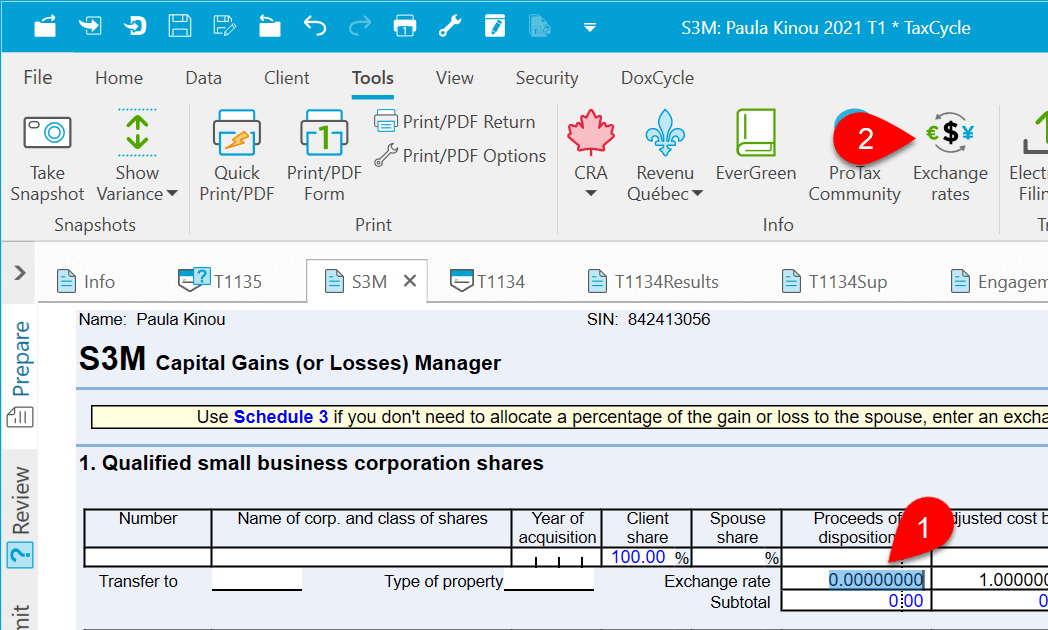Click the Open file icon in quick access toolbar
This screenshot has height=630, width=1048.
(45, 27)
